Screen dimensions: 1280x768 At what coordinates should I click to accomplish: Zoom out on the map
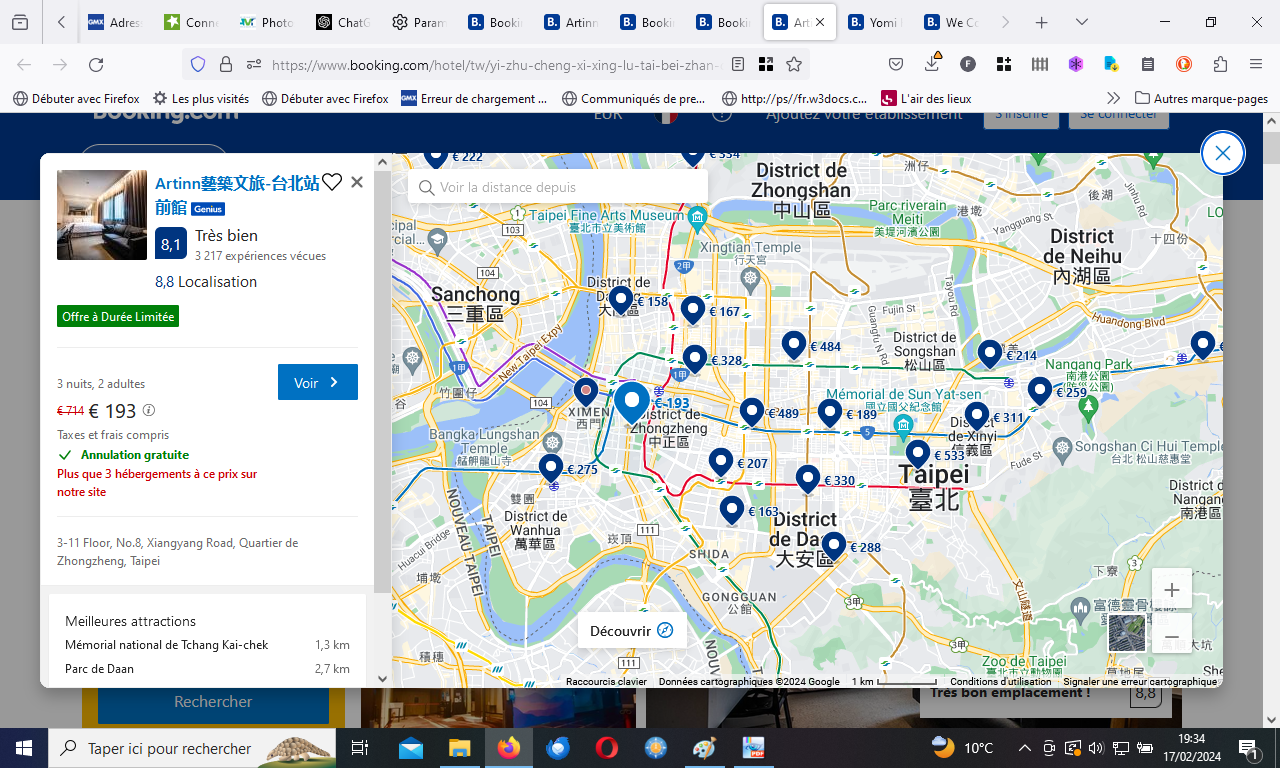(1172, 636)
